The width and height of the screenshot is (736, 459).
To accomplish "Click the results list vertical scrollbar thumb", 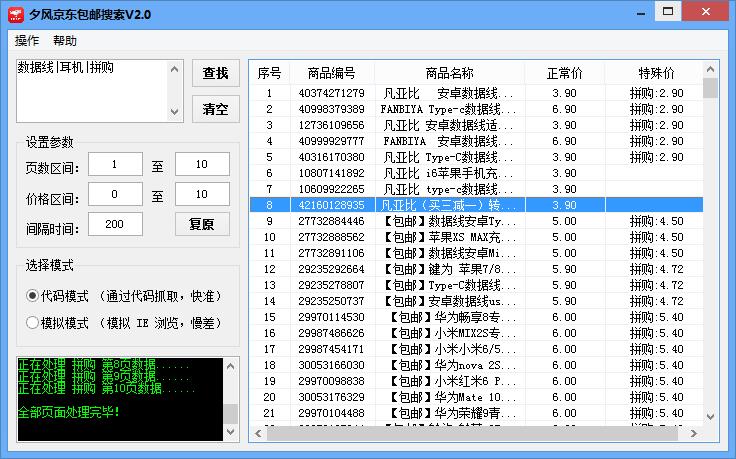I will tap(711, 88).
